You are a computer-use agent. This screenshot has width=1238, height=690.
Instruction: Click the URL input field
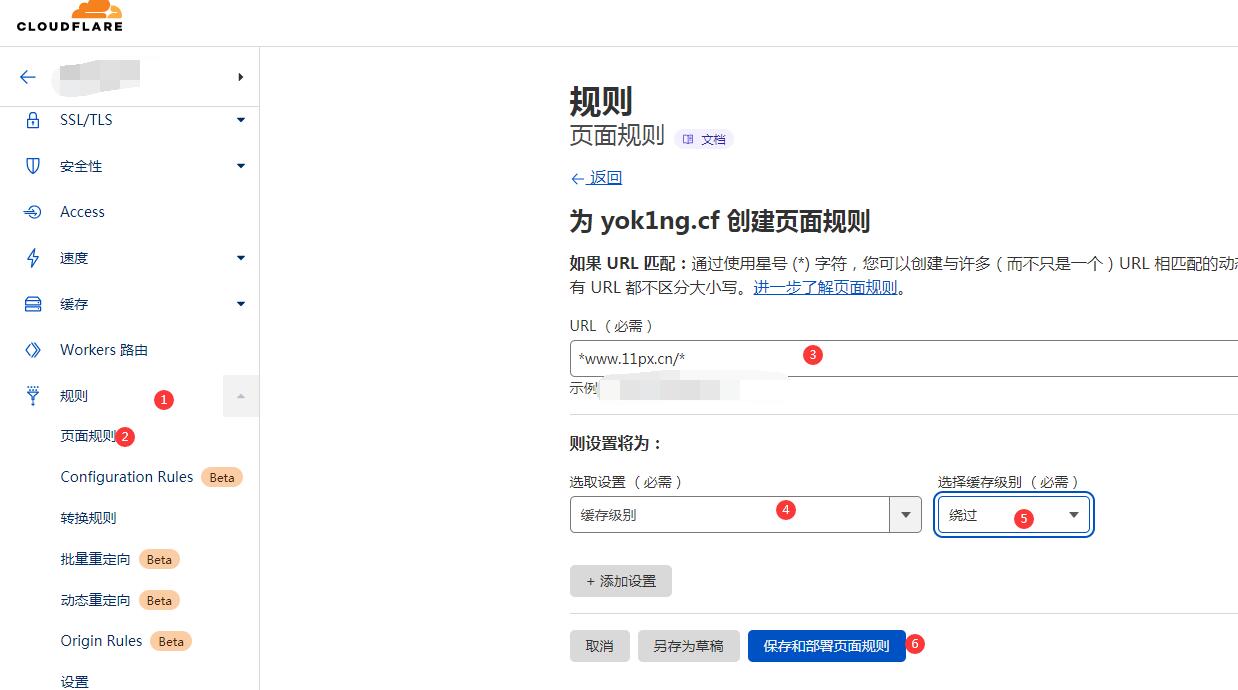904,358
